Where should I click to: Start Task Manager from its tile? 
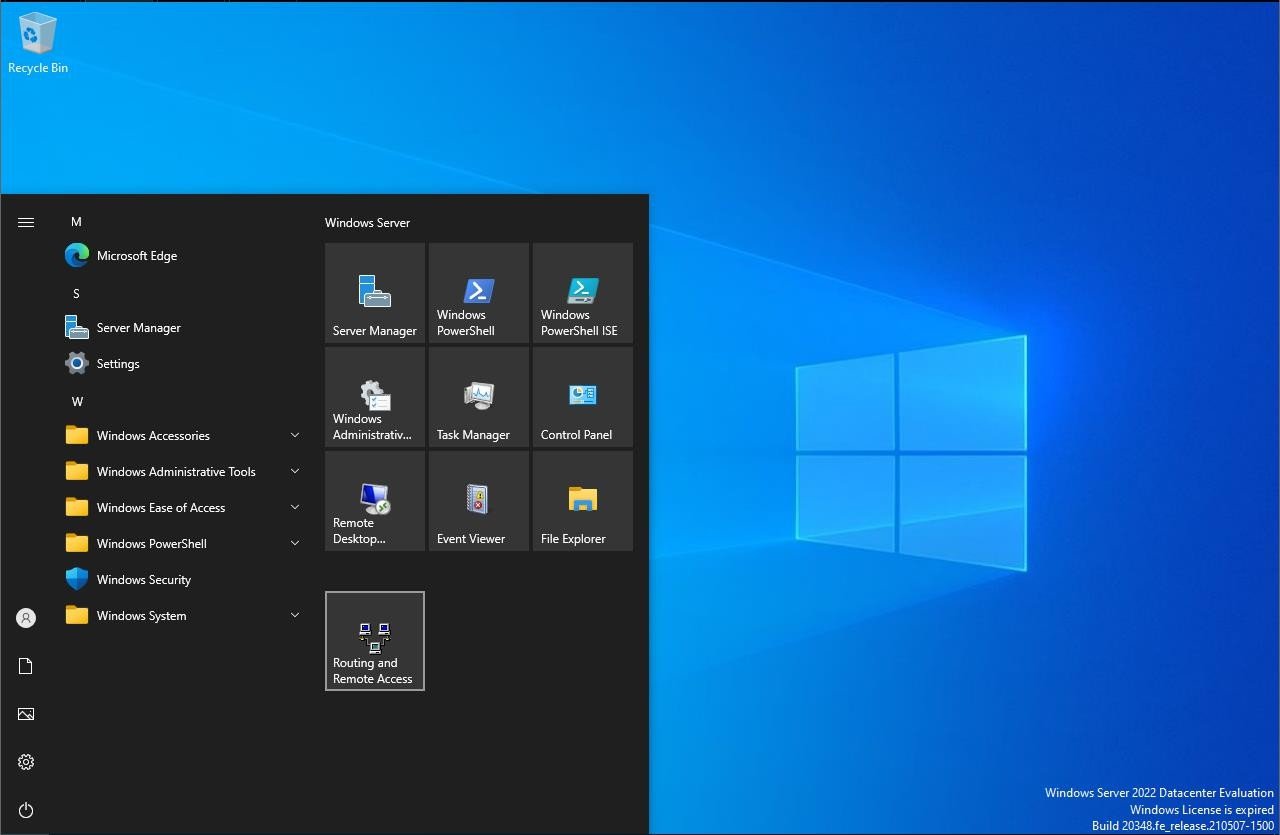[479, 397]
